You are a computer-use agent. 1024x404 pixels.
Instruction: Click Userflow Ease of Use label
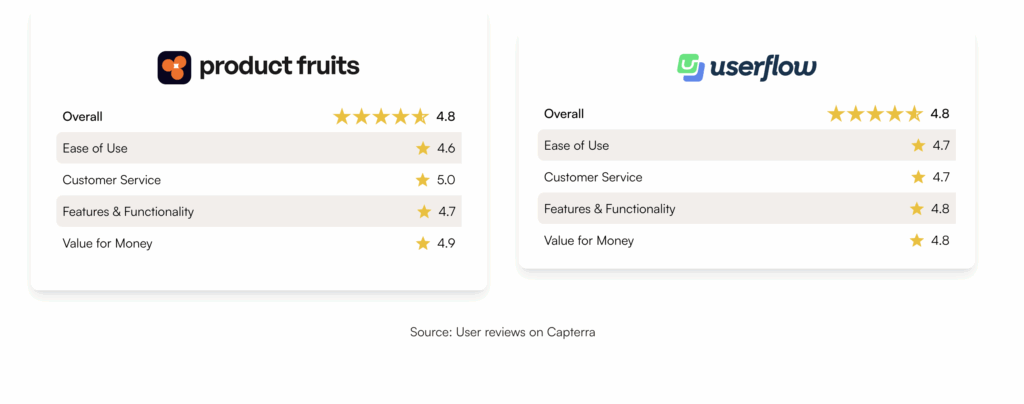click(576, 145)
